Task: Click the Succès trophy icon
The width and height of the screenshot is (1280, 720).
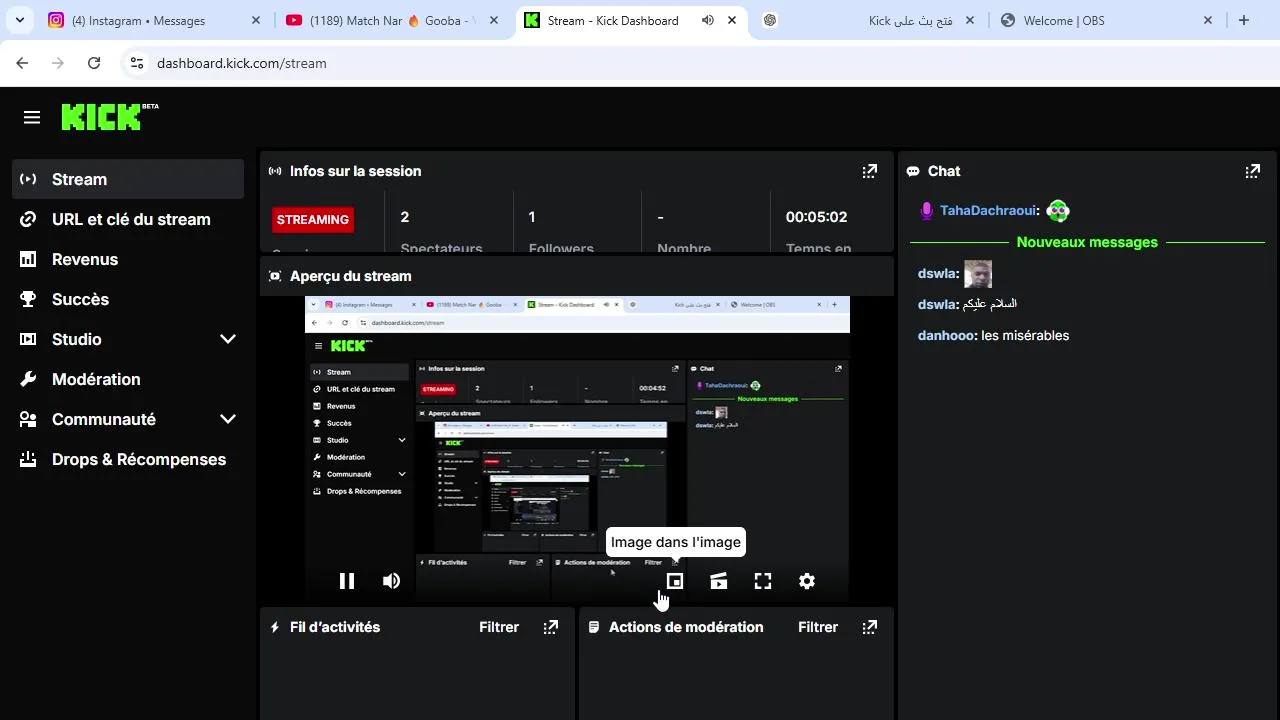Action: pos(29,299)
